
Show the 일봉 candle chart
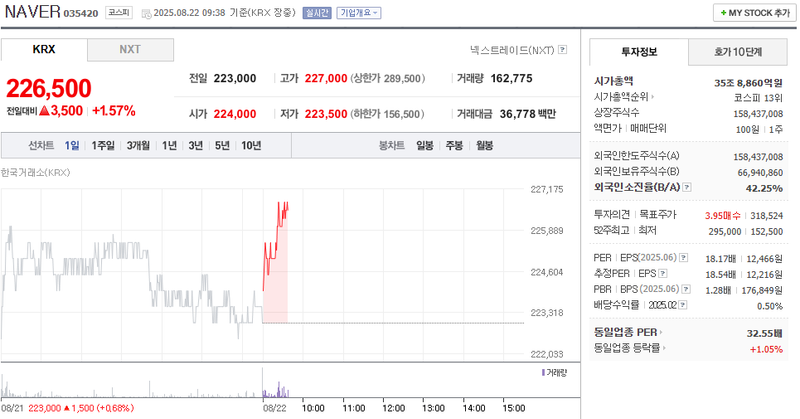(x=424, y=146)
